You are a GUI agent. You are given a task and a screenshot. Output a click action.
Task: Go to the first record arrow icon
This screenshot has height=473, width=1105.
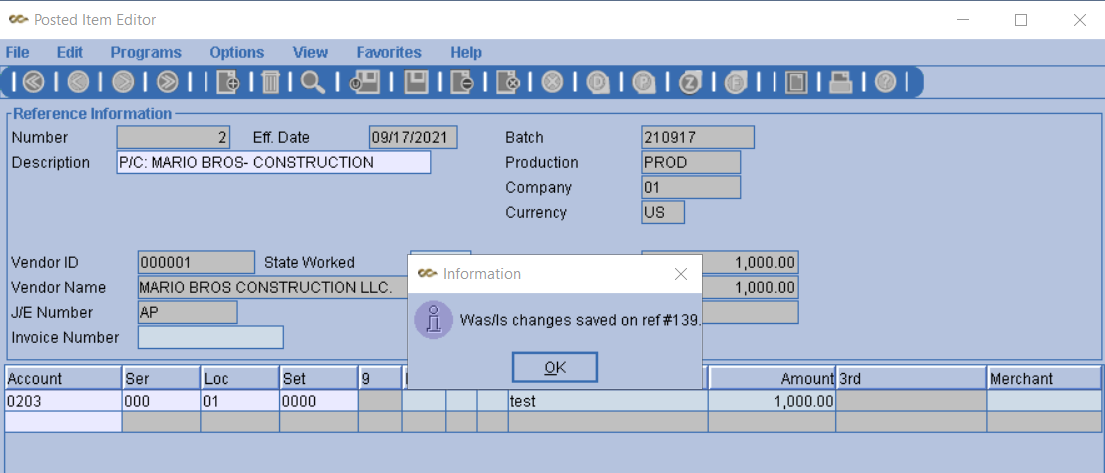tap(33, 82)
